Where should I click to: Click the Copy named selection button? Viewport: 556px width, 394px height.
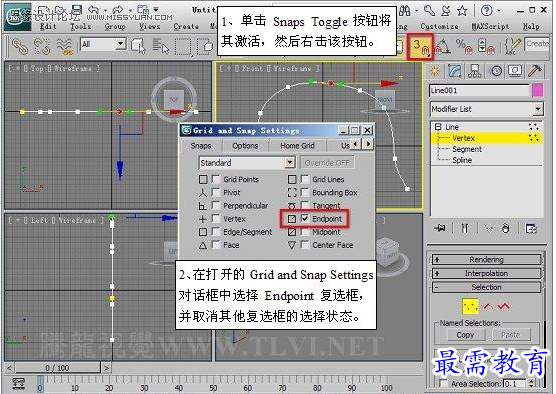[x=465, y=335]
